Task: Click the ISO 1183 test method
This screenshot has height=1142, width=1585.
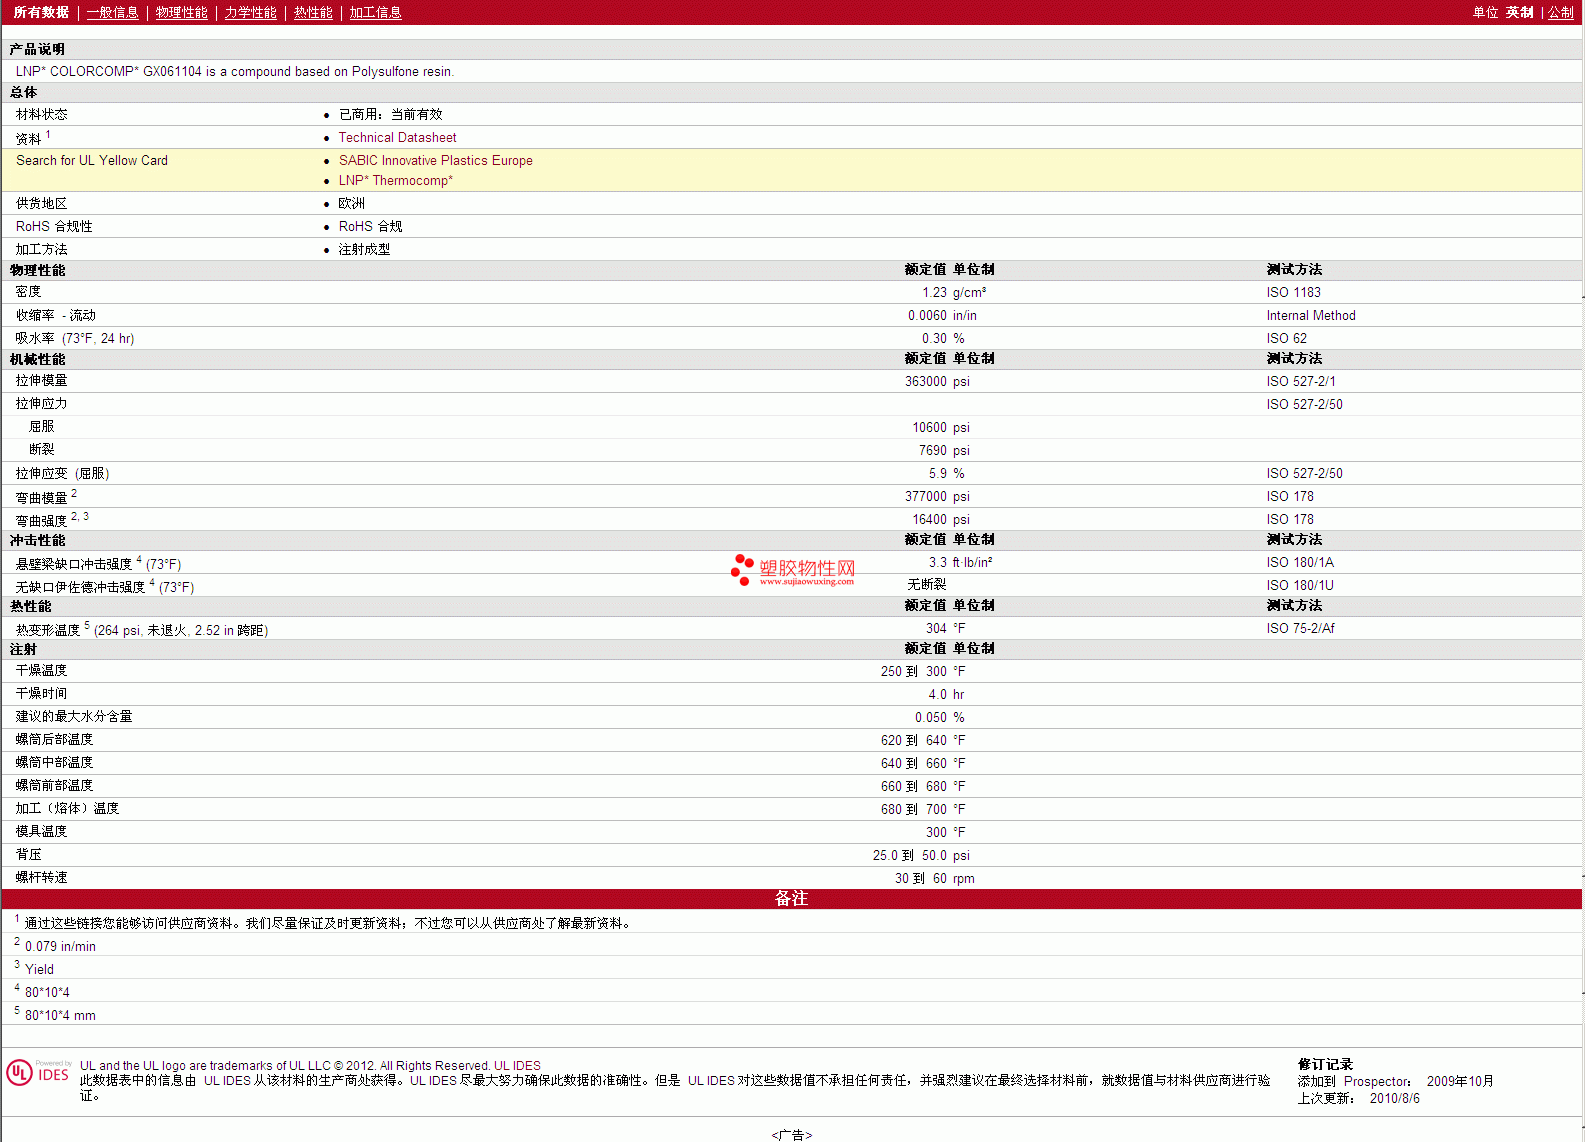Action: [x=1293, y=293]
